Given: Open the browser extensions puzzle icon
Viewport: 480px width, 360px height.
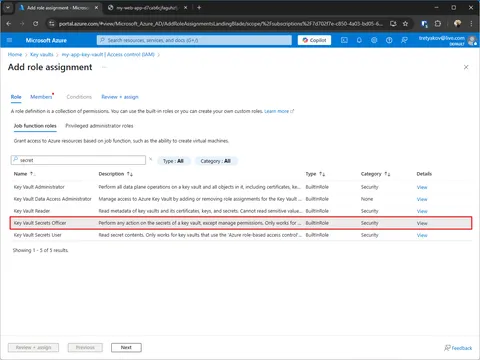Looking at the screenshot, I should click(x=438, y=24).
